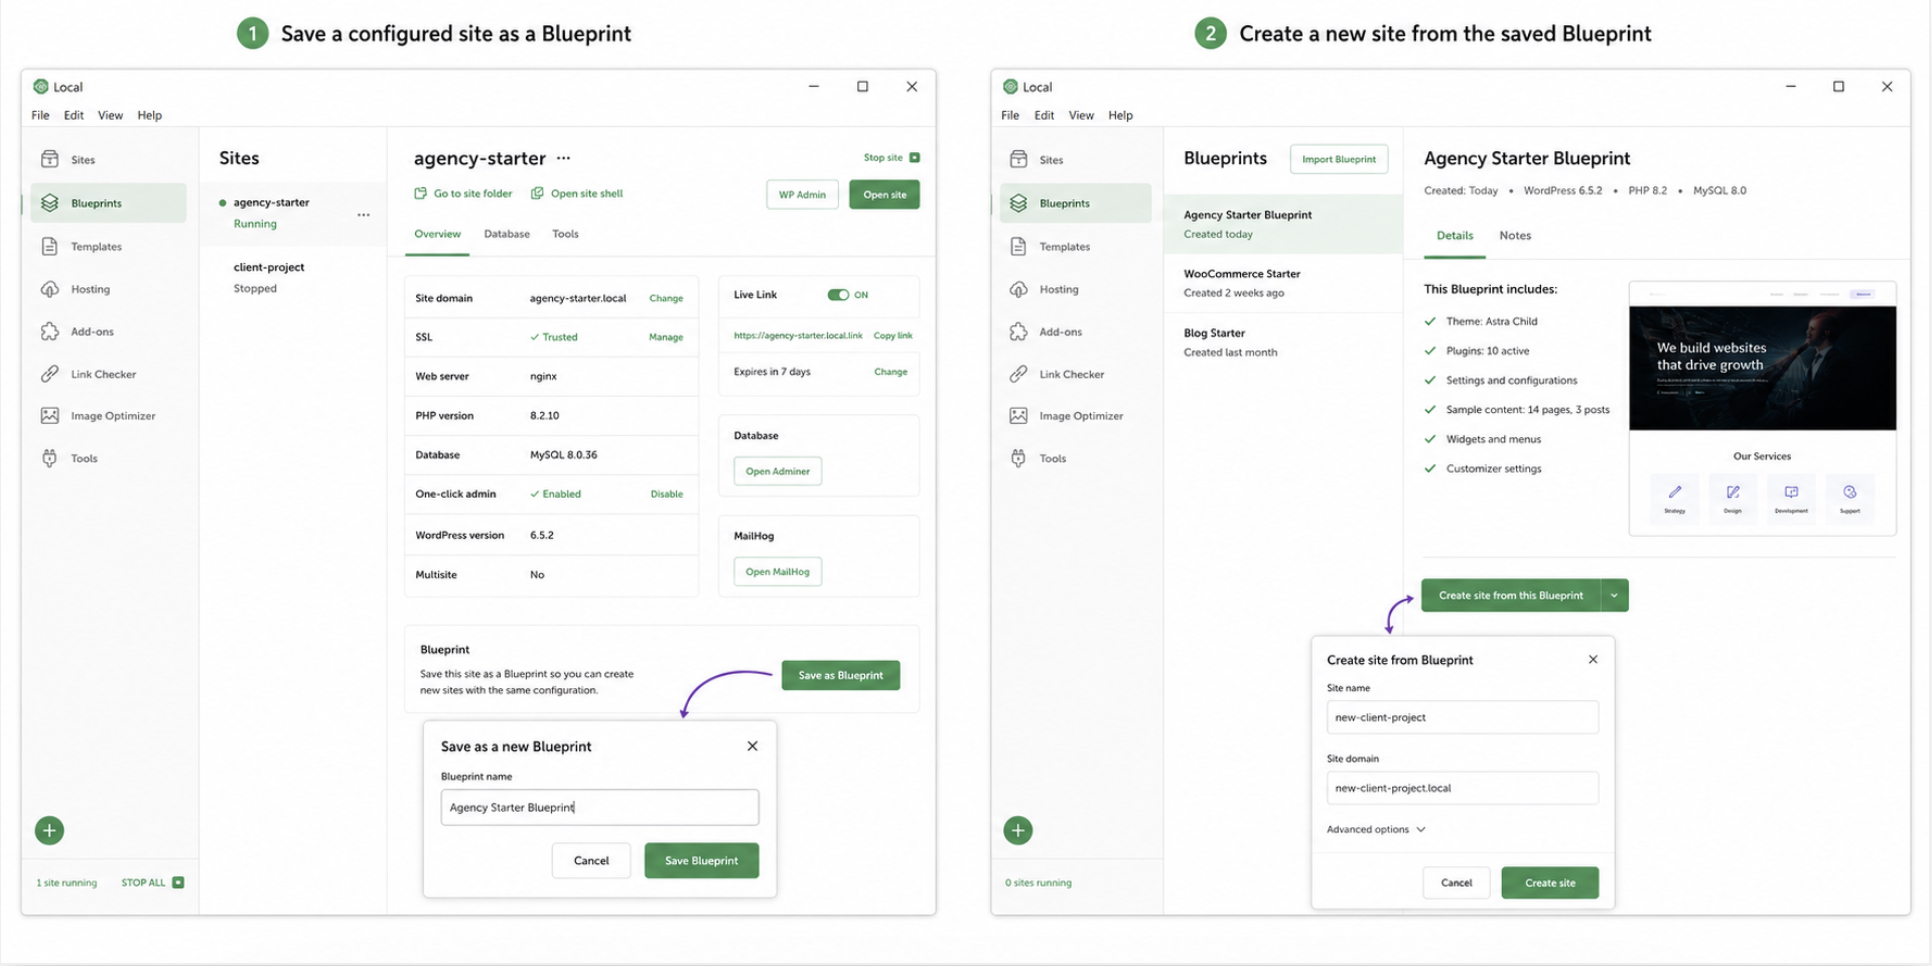Viewport: 1932px width, 966px height.
Task: Cancel the Create site from Blueprint dialog
Action: pyautogui.click(x=1456, y=882)
